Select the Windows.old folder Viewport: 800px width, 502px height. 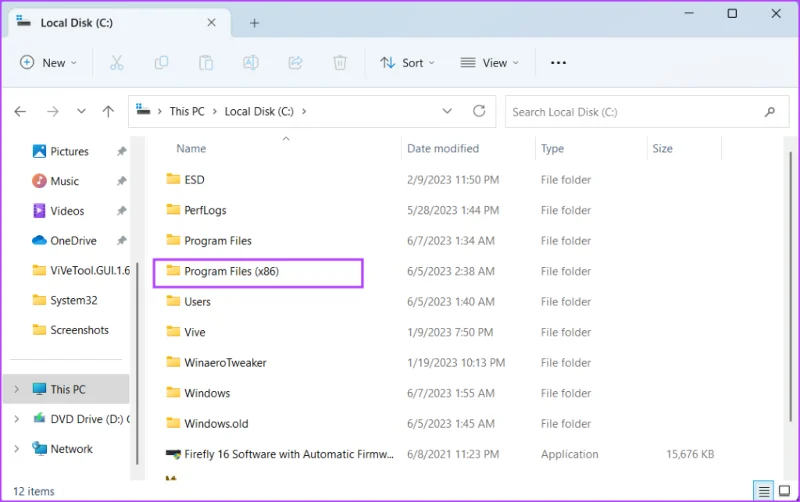coord(207,423)
